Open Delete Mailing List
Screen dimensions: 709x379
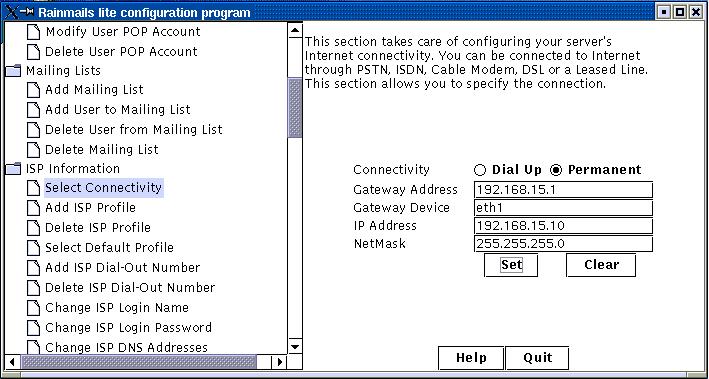click(102, 150)
